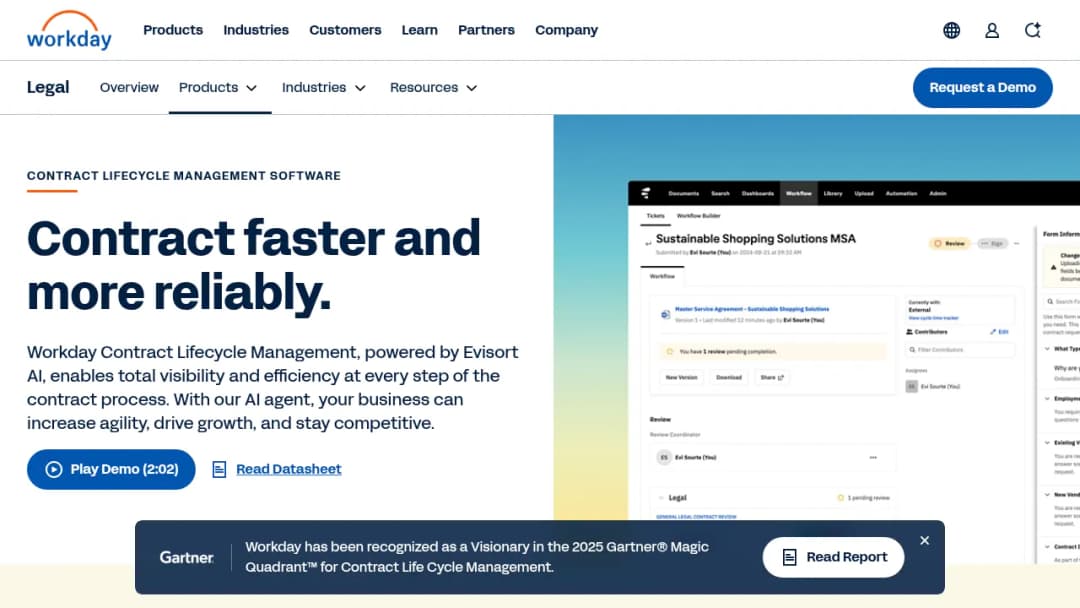This screenshot has height=608, width=1080.
Task: Expand Legal Products dropdown
Action: tap(218, 87)
